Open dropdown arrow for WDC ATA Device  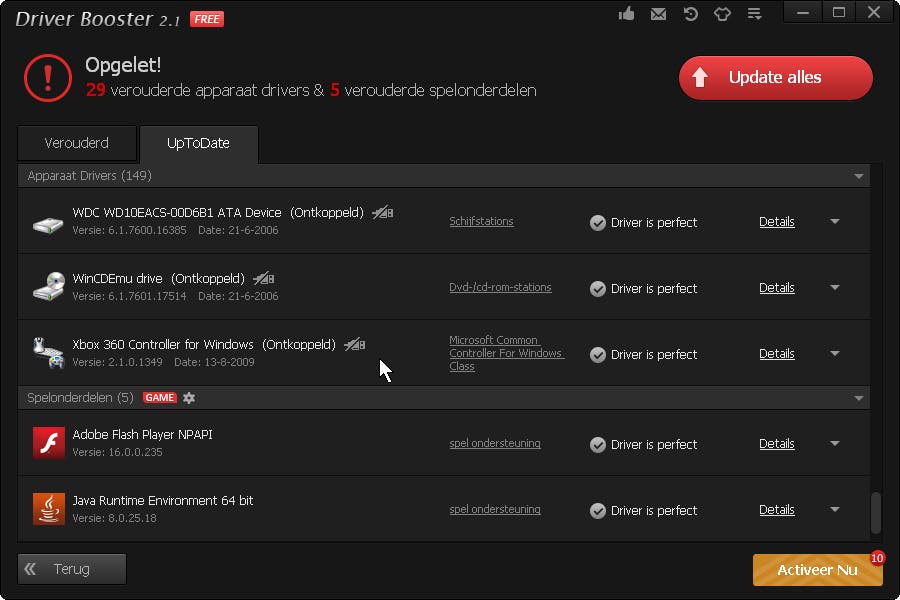(835, 221)
